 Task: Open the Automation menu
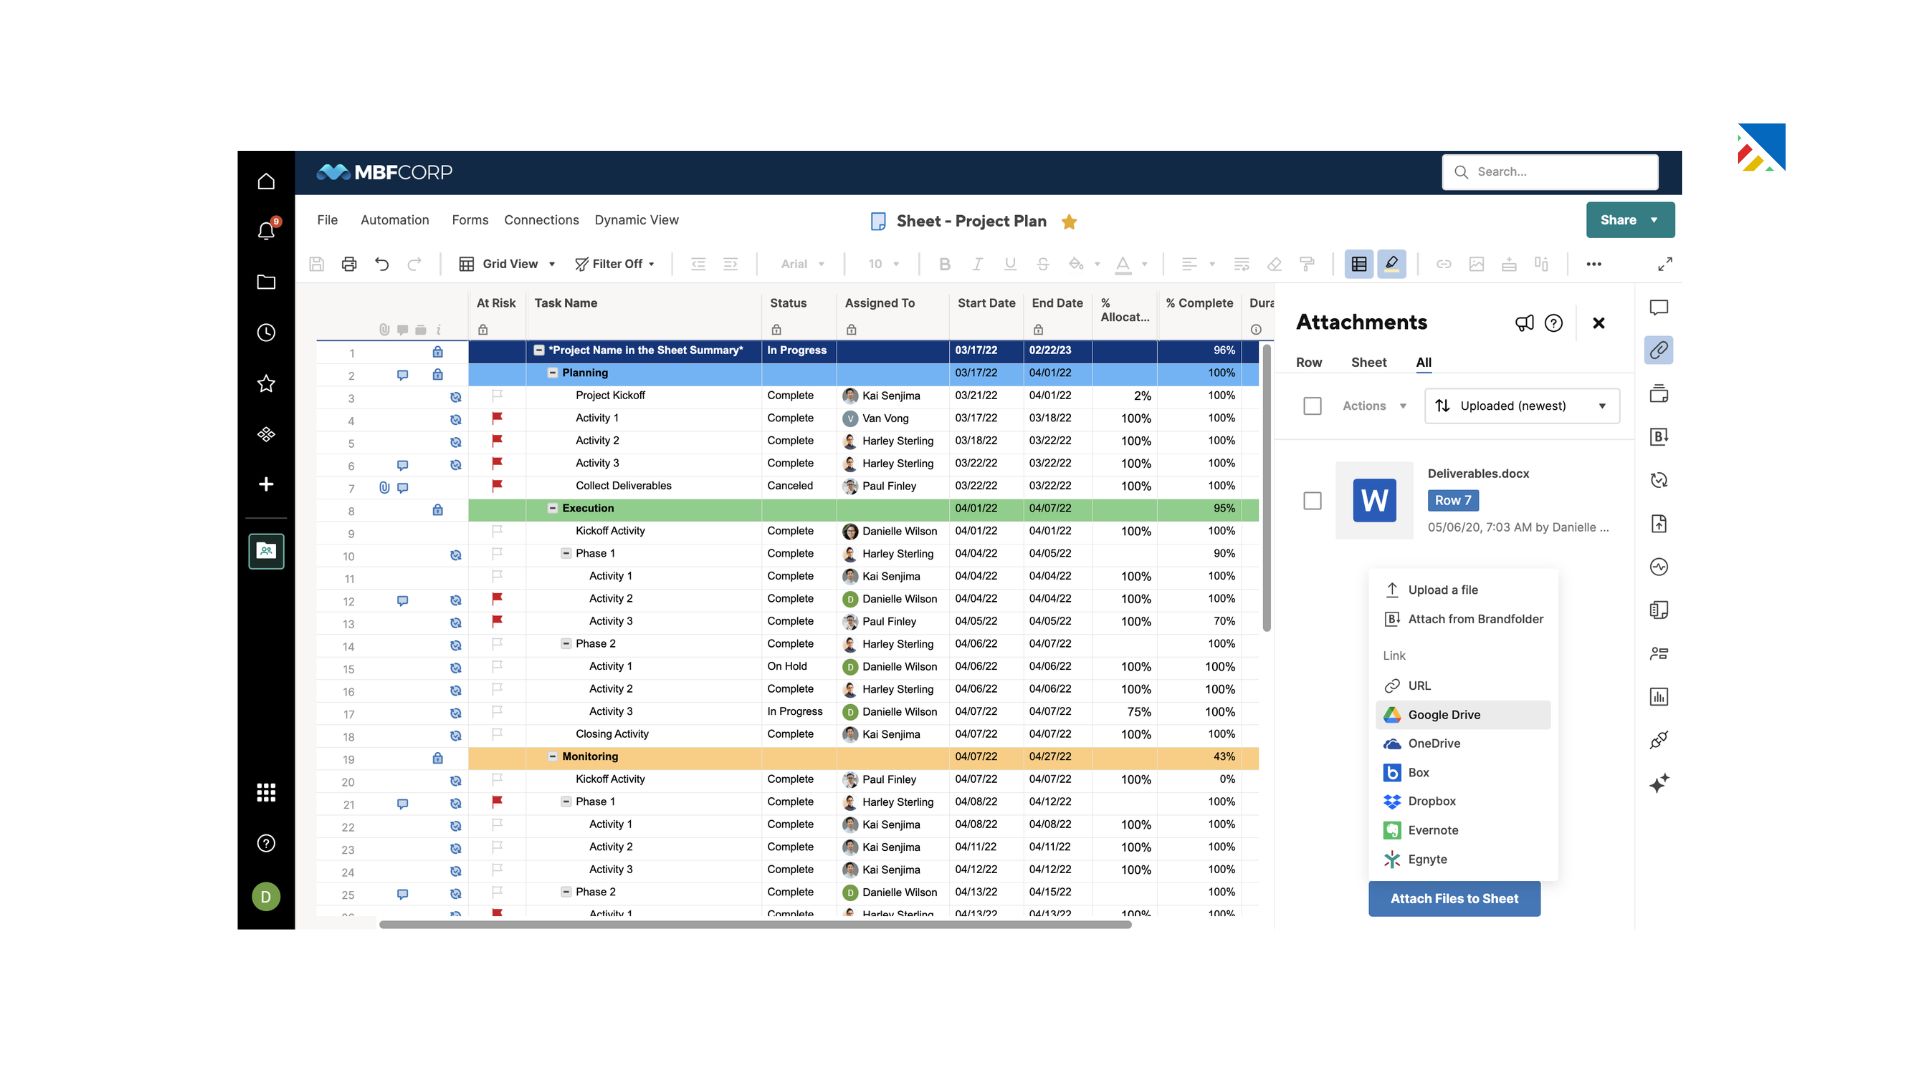394,220
